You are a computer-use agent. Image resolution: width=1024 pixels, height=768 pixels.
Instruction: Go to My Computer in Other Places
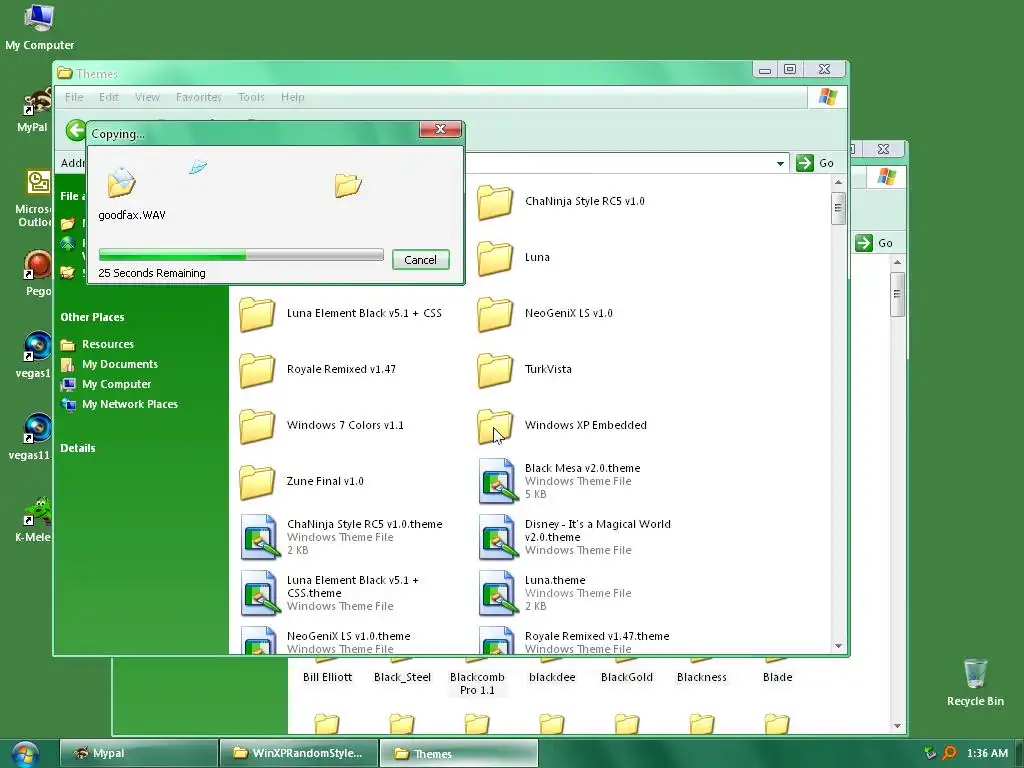click(x=106, y=385)
